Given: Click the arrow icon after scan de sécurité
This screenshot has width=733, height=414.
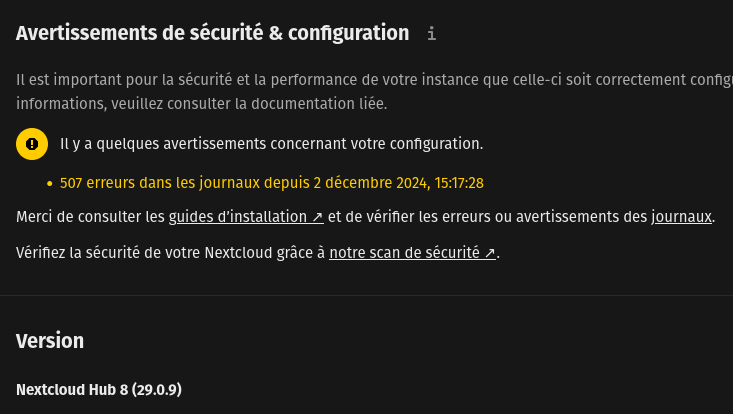Looking at the screenshot, I should point(490,253).
